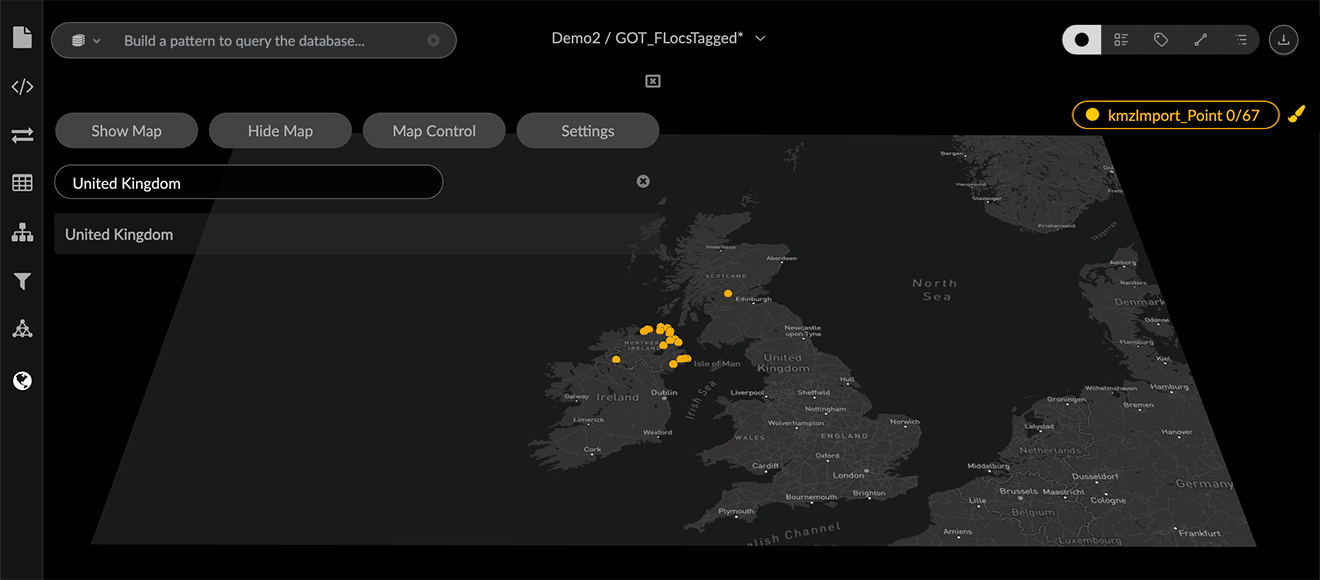Click the brush icon beside kmzImport_Point
1320x580 pixels.
coord(1297,114)
